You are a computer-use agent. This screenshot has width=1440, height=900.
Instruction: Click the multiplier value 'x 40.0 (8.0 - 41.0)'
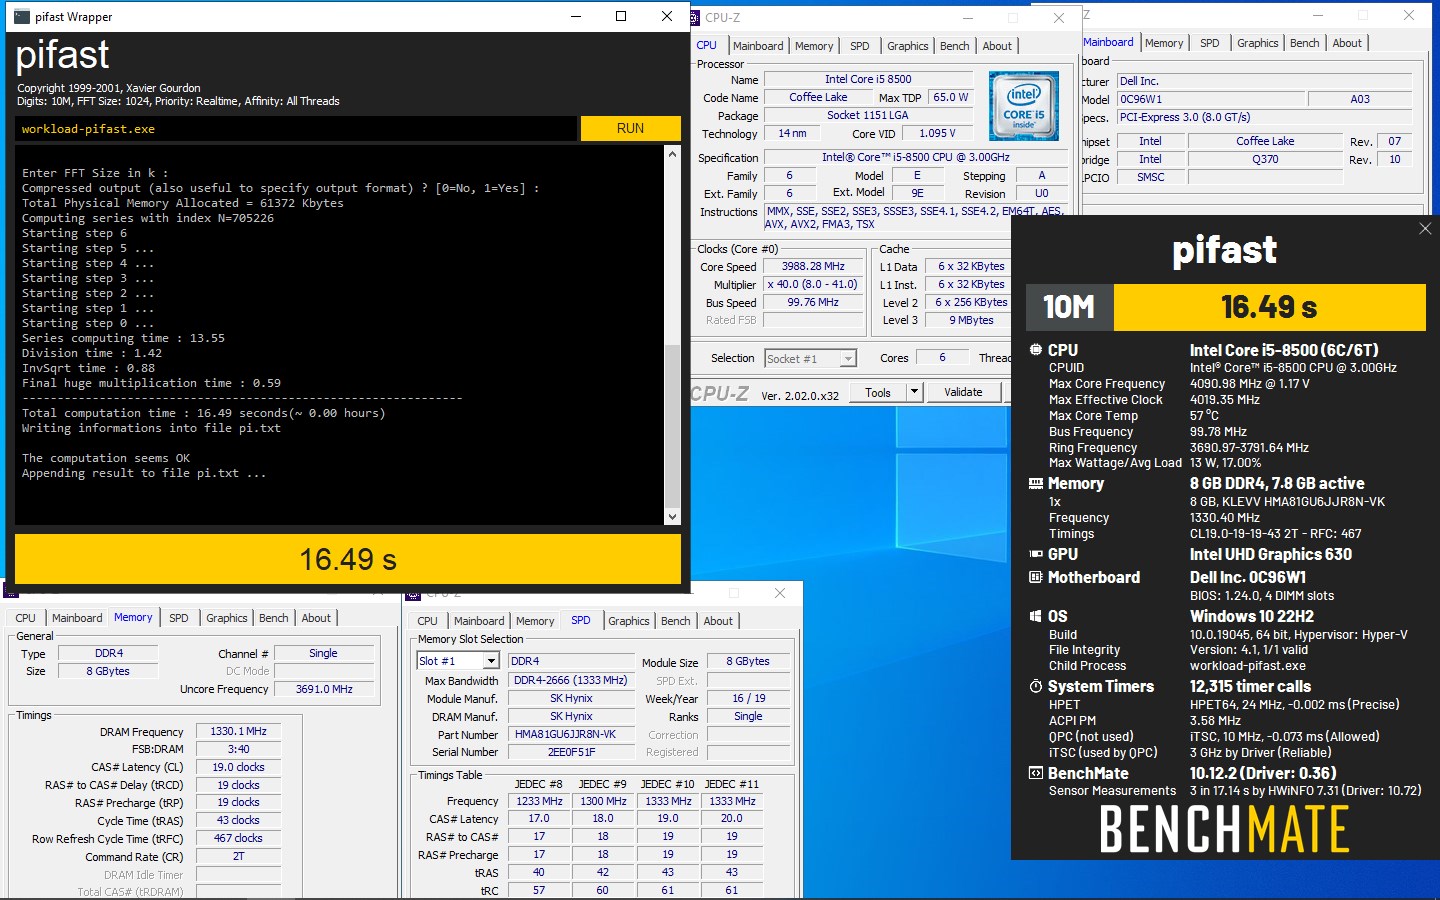(813, 284)
